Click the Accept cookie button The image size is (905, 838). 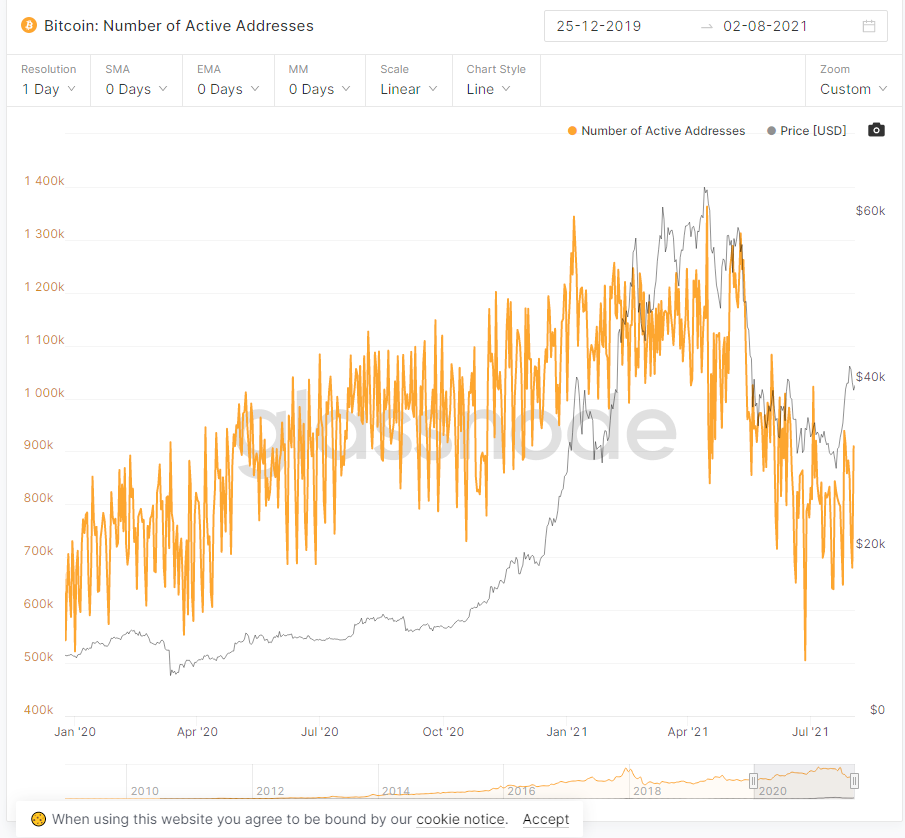click(545, 819)
